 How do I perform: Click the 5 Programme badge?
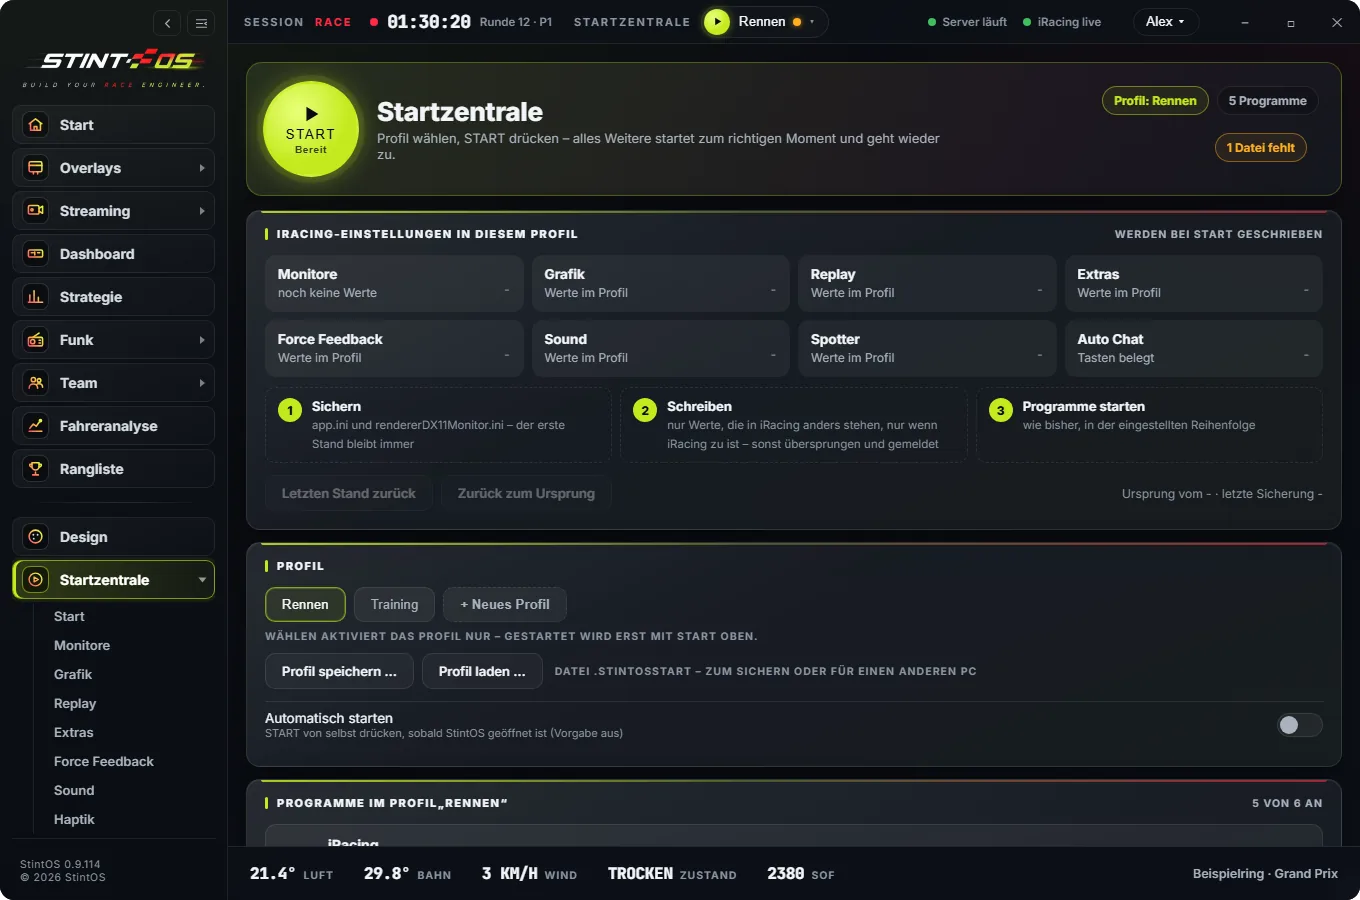(x=1267, y=101)
